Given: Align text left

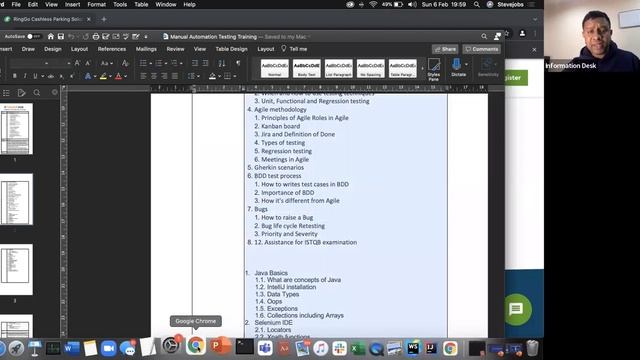Looking at the screenshot, I should tap(143, 76).
